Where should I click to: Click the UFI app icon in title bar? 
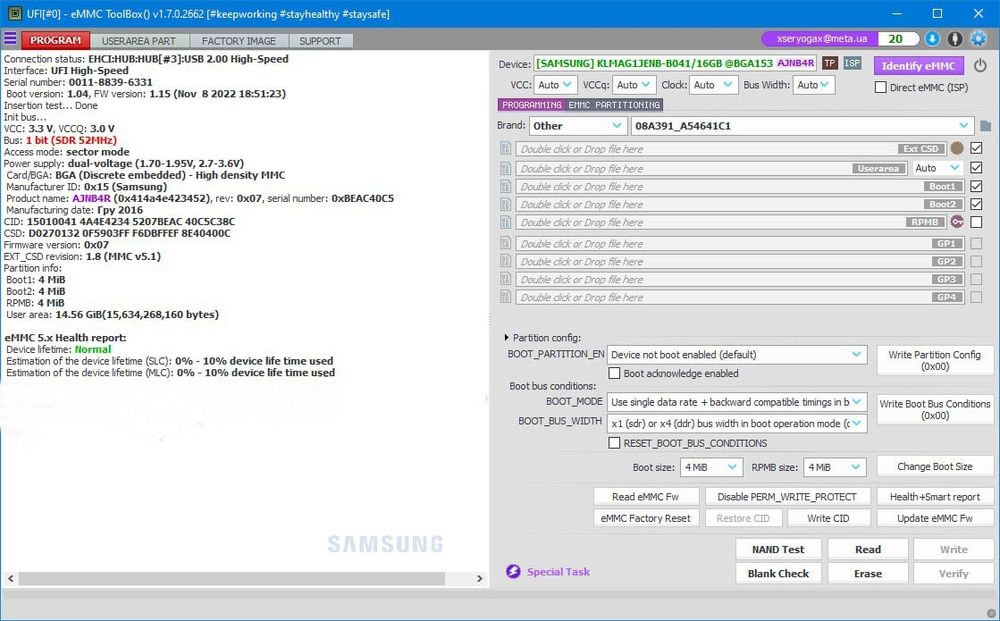14,13
